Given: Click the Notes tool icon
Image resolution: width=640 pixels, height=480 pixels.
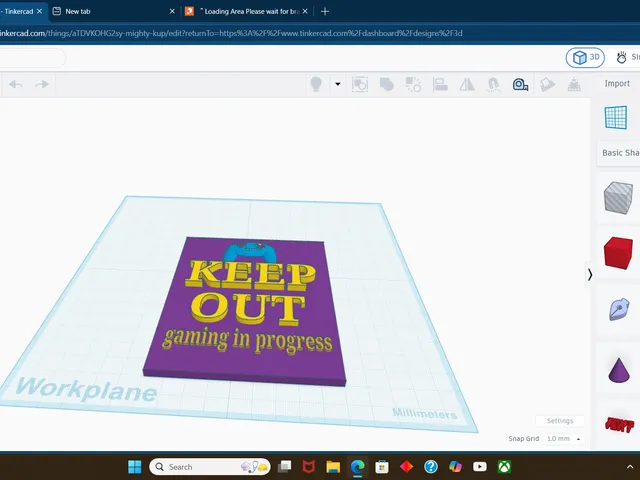Looking at the screenshot, I should point(547,84).
